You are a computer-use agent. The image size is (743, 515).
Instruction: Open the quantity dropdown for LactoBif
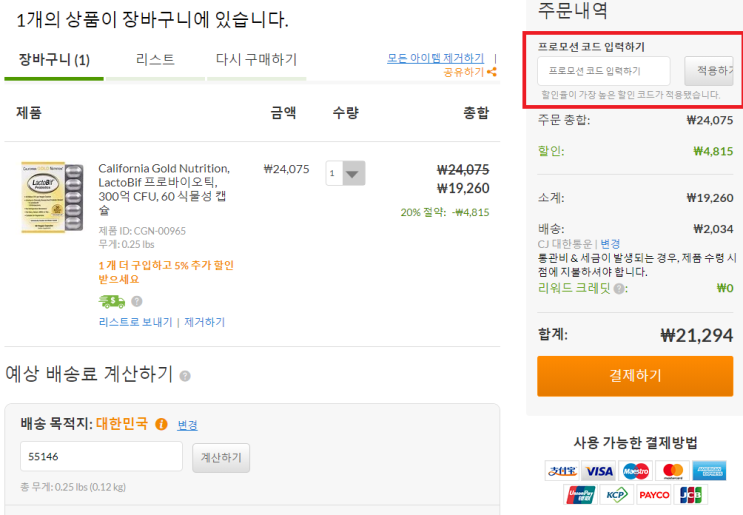click(x=345, y=173)
